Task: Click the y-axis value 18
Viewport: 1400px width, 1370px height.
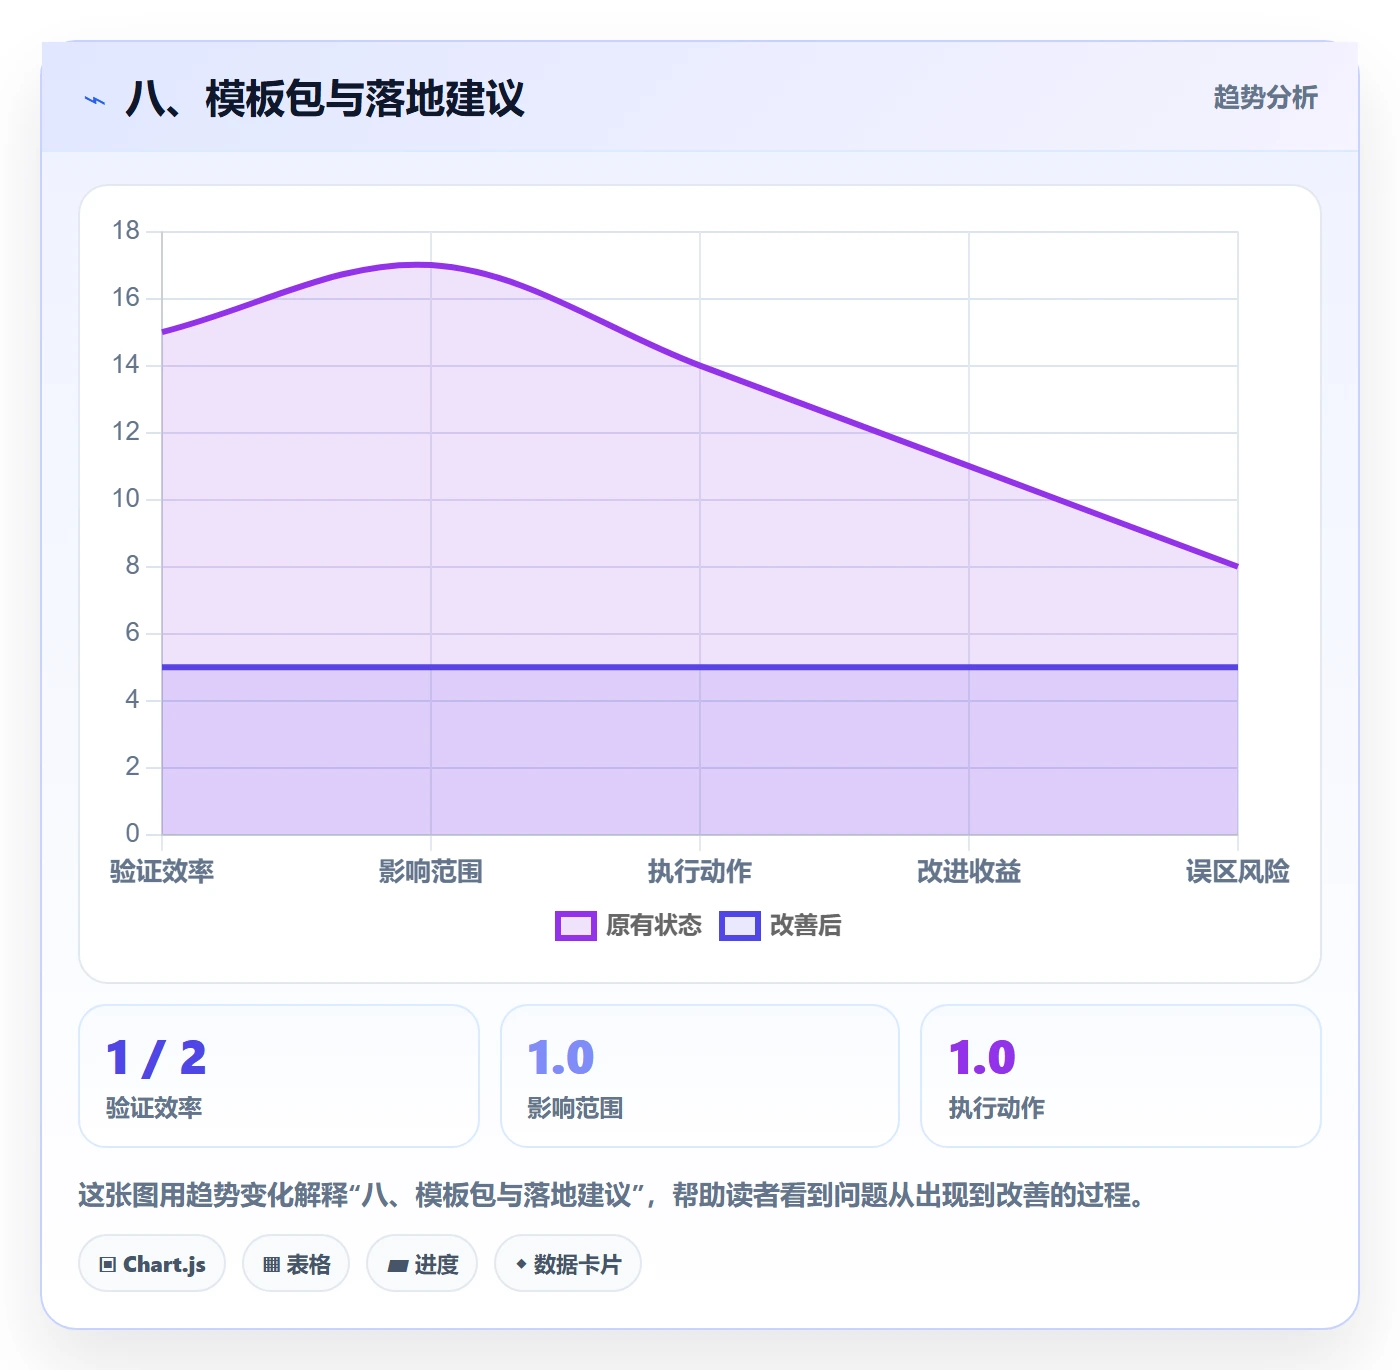Action: [x=126, y=231]
